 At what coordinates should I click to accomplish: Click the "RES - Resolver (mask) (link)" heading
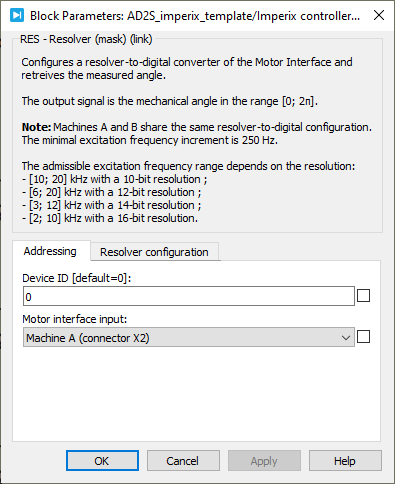tap(86, 39)
